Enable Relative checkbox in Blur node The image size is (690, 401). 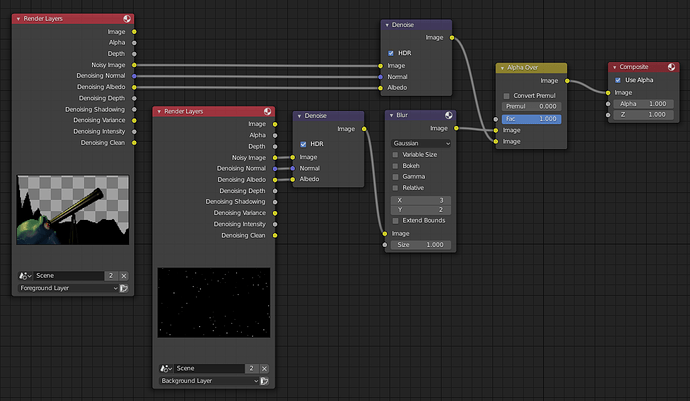pyautogui.click(x=395, y=188)
